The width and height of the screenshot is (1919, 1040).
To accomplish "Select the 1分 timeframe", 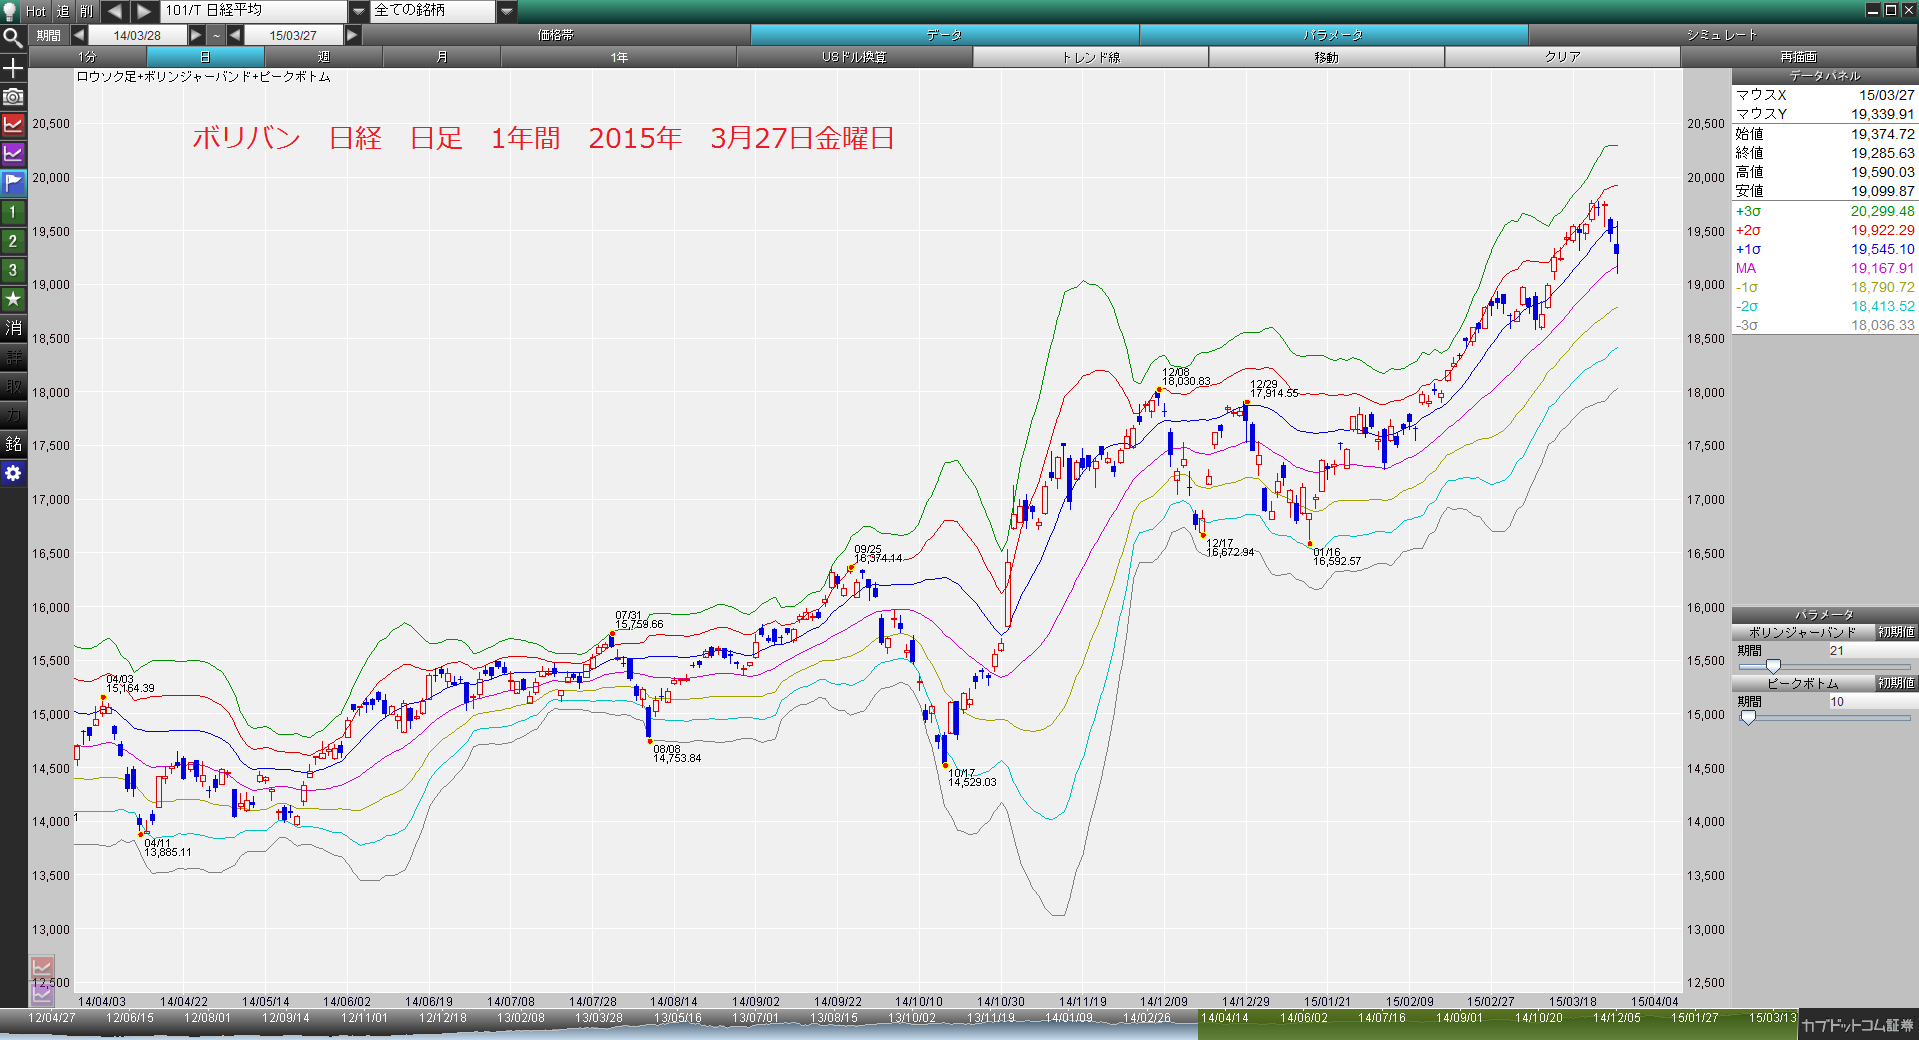I will coord(88,57).
